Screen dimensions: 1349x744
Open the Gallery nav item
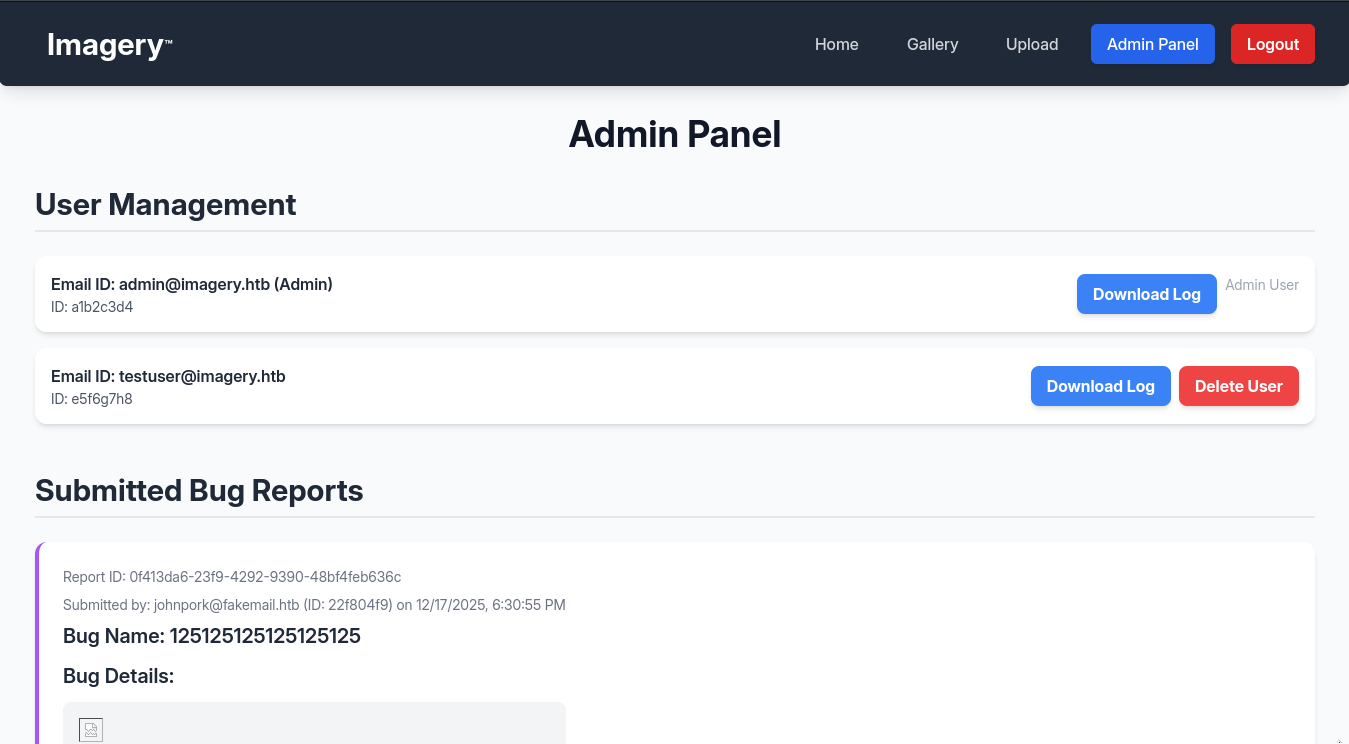(932, 44)
